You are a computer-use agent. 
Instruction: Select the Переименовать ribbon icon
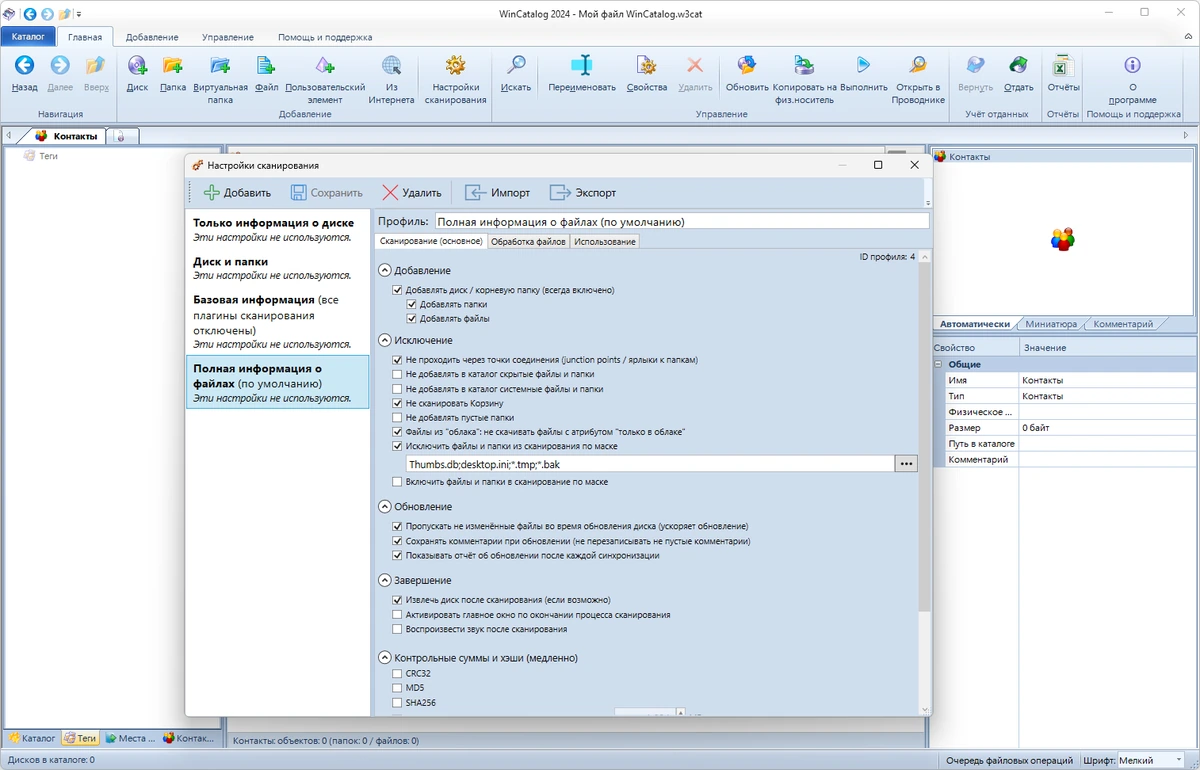point(582,66)
